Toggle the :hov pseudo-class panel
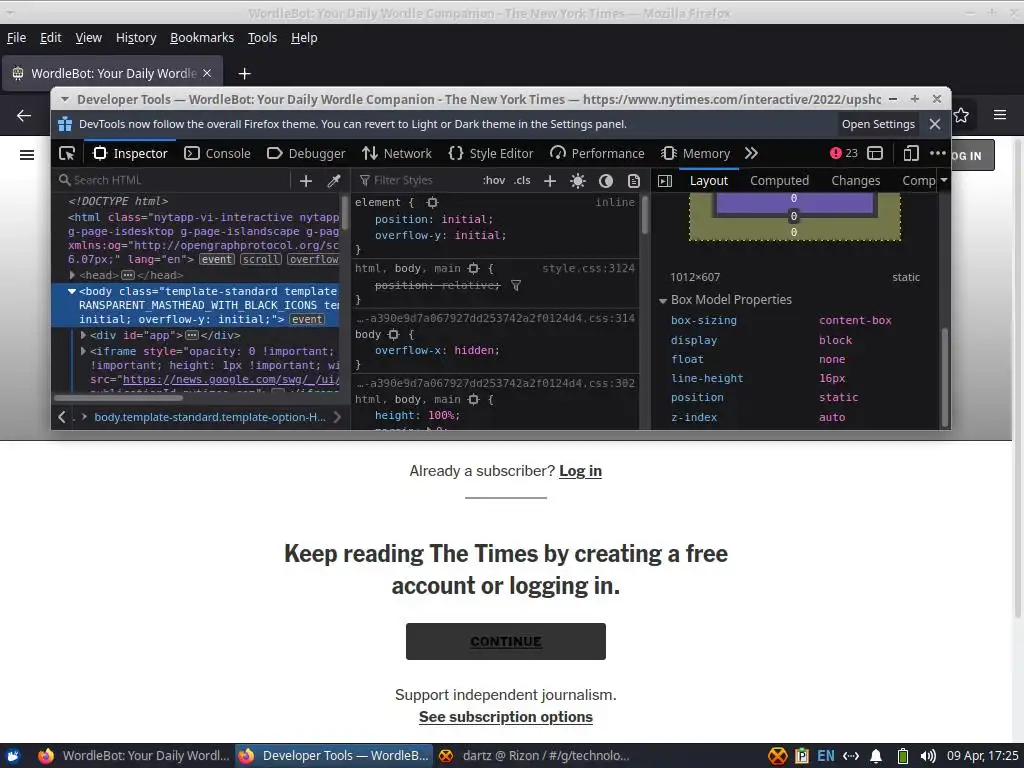 click(x=494, y=180)
